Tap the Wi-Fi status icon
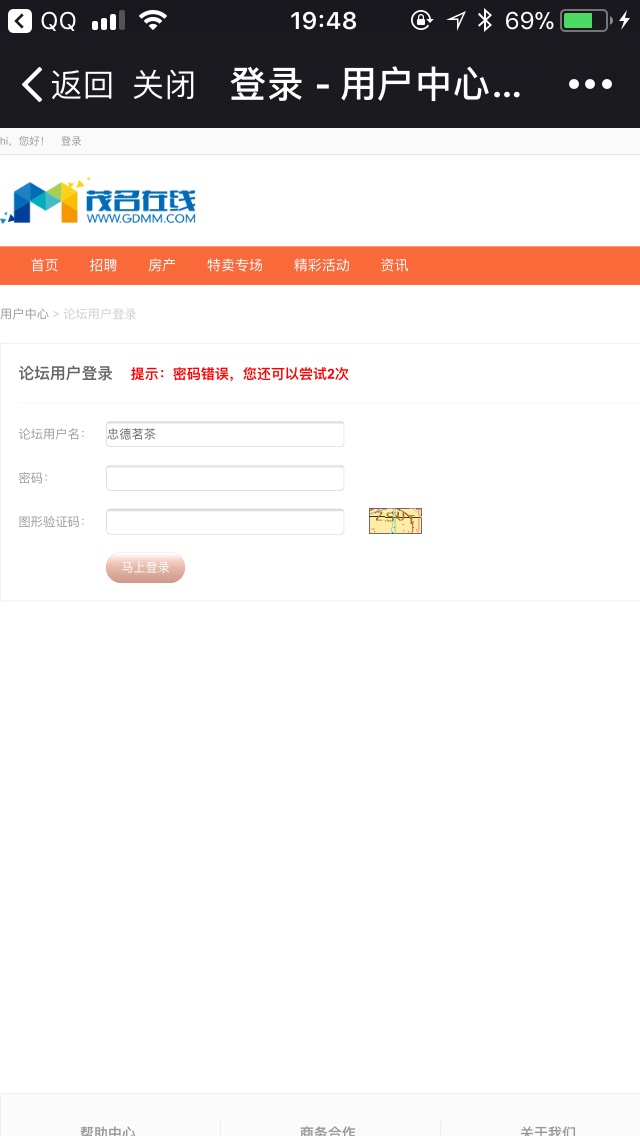 click(x=152, y=20)
